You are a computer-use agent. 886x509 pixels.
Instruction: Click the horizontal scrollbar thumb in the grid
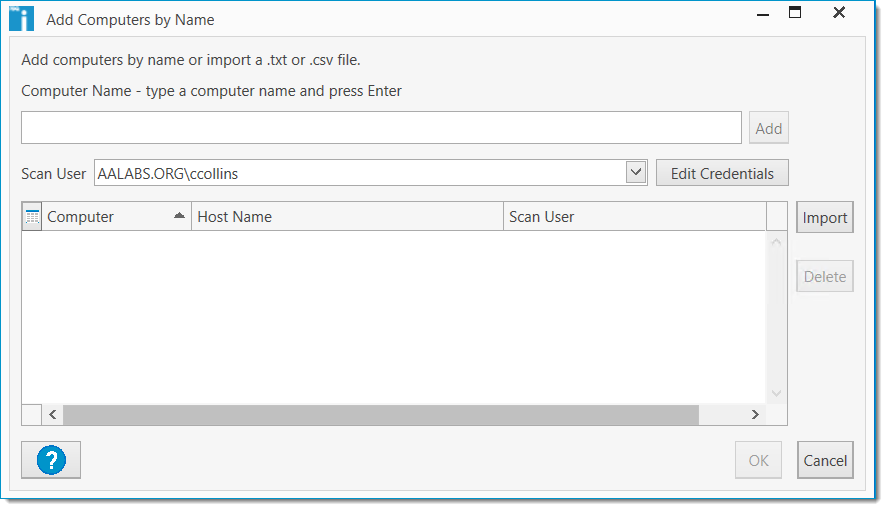pos(380,415)
